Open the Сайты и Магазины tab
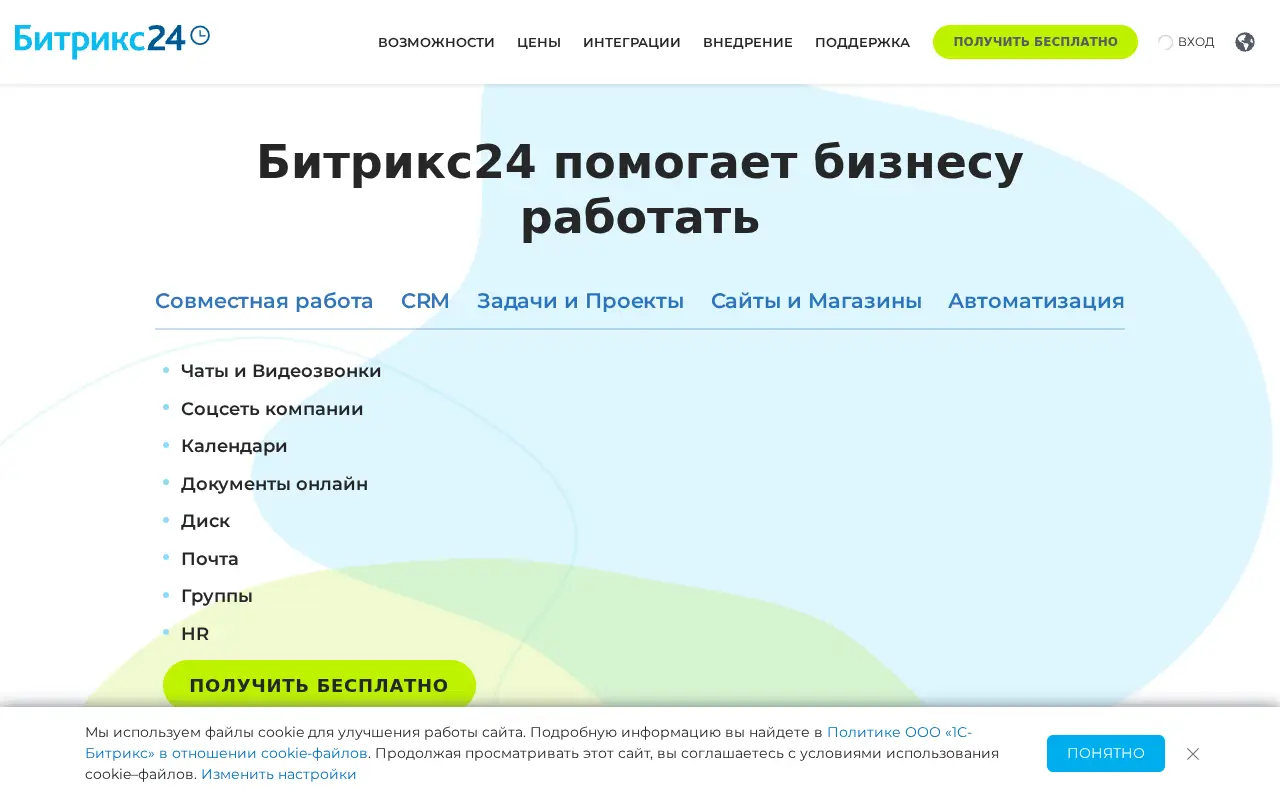 pos(816,301)
